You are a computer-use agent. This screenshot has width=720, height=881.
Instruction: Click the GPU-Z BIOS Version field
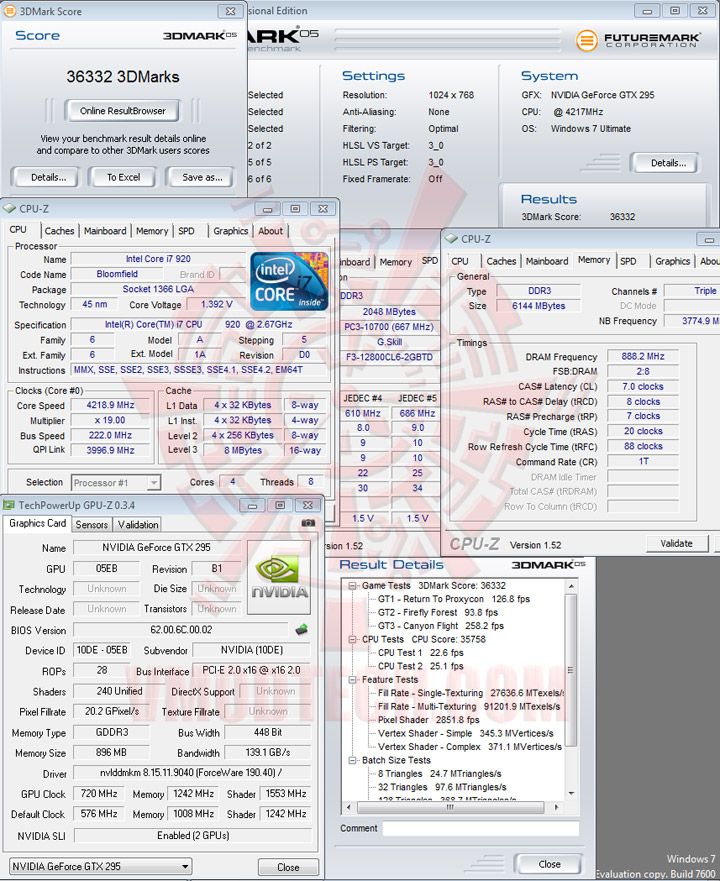click(181, 630)
